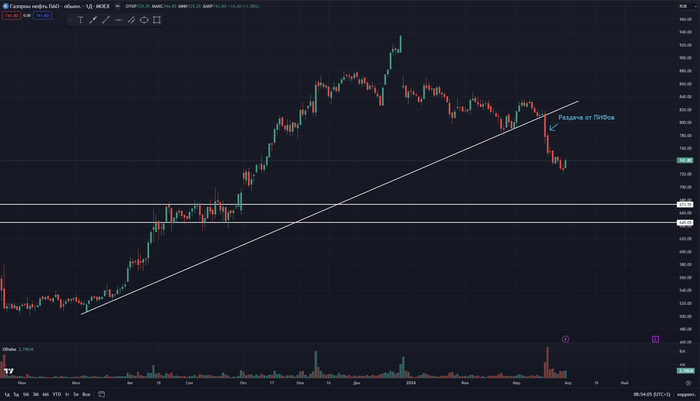The width and height of the screenshot is (700, 401).
Task: Toggle the symbol legend collapse button
Action: pos(117,6)
